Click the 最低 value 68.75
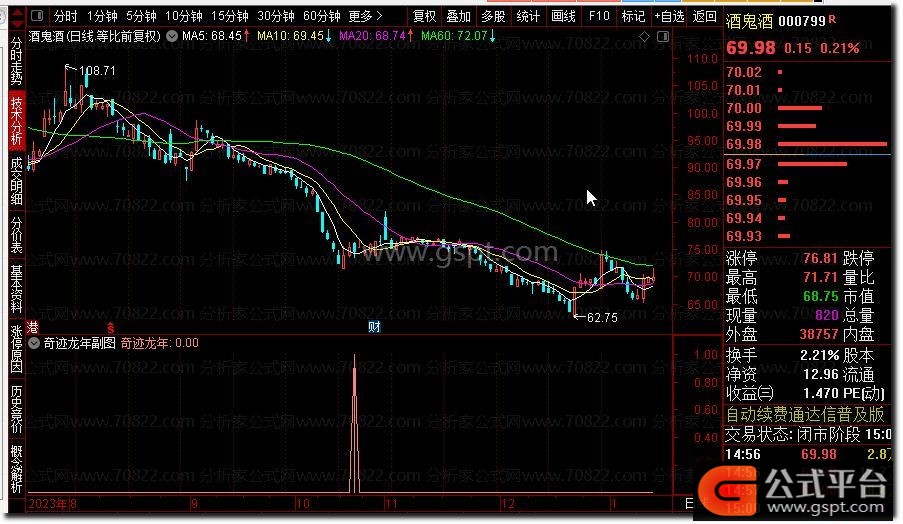The height and width of the screenshot is (524, 903). (820, 297)
